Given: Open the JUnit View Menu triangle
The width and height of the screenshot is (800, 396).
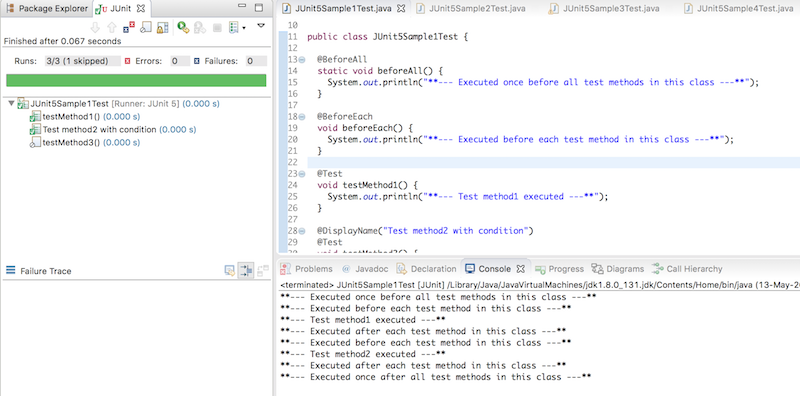Looking at the screenshot, I should [x=261, y=25].
